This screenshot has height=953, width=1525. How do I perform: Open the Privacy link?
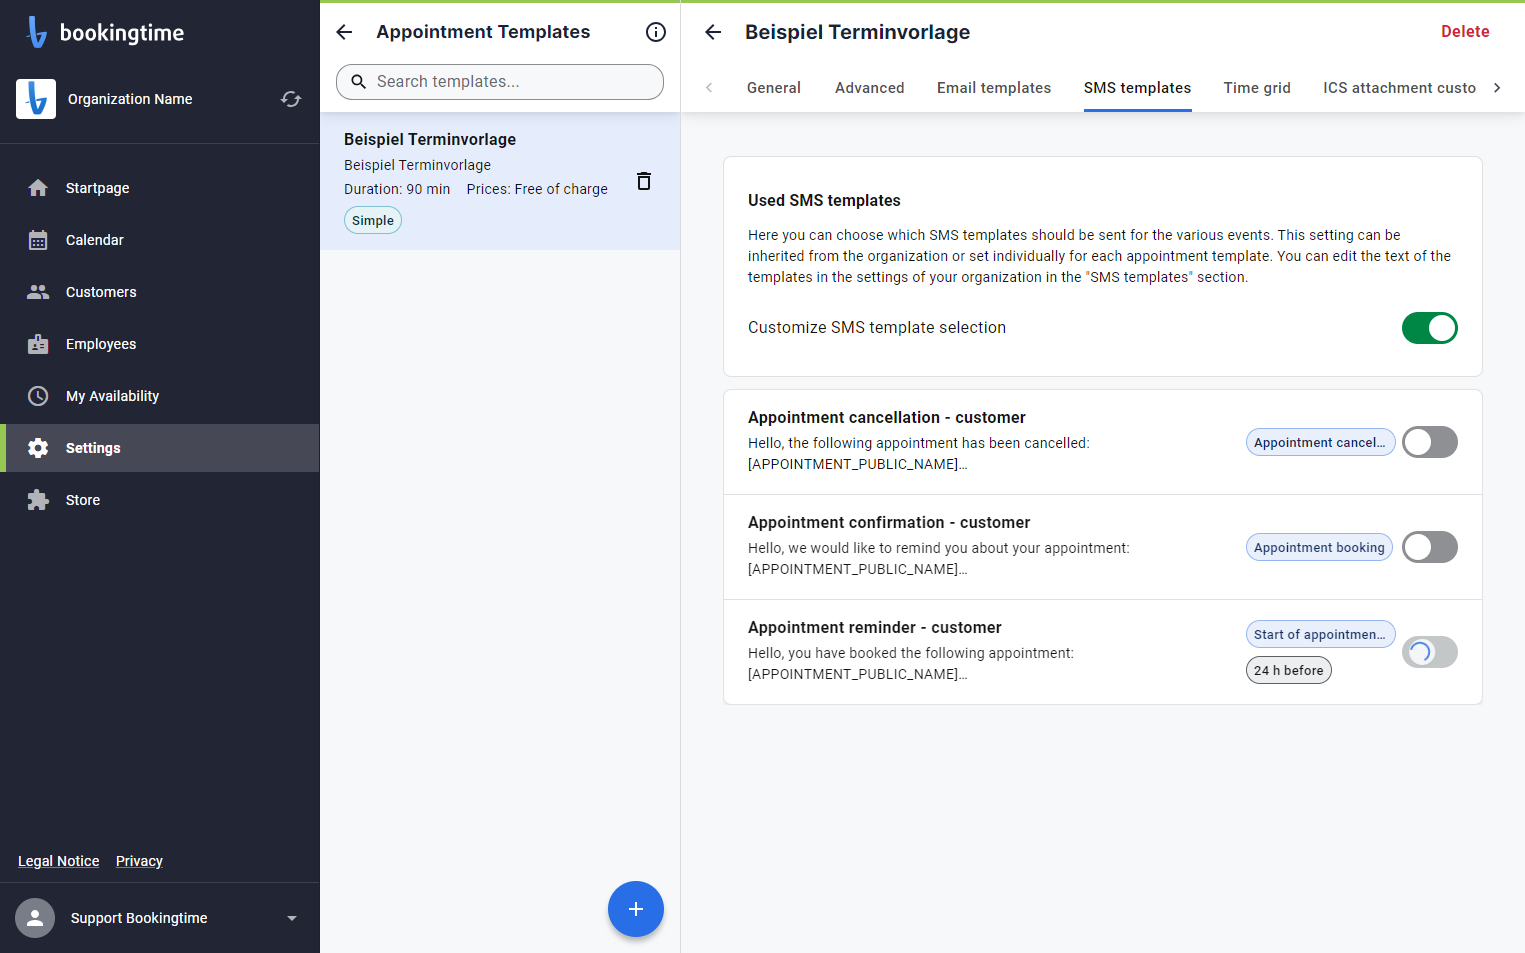pyautogui.click(x=139, y=861)
